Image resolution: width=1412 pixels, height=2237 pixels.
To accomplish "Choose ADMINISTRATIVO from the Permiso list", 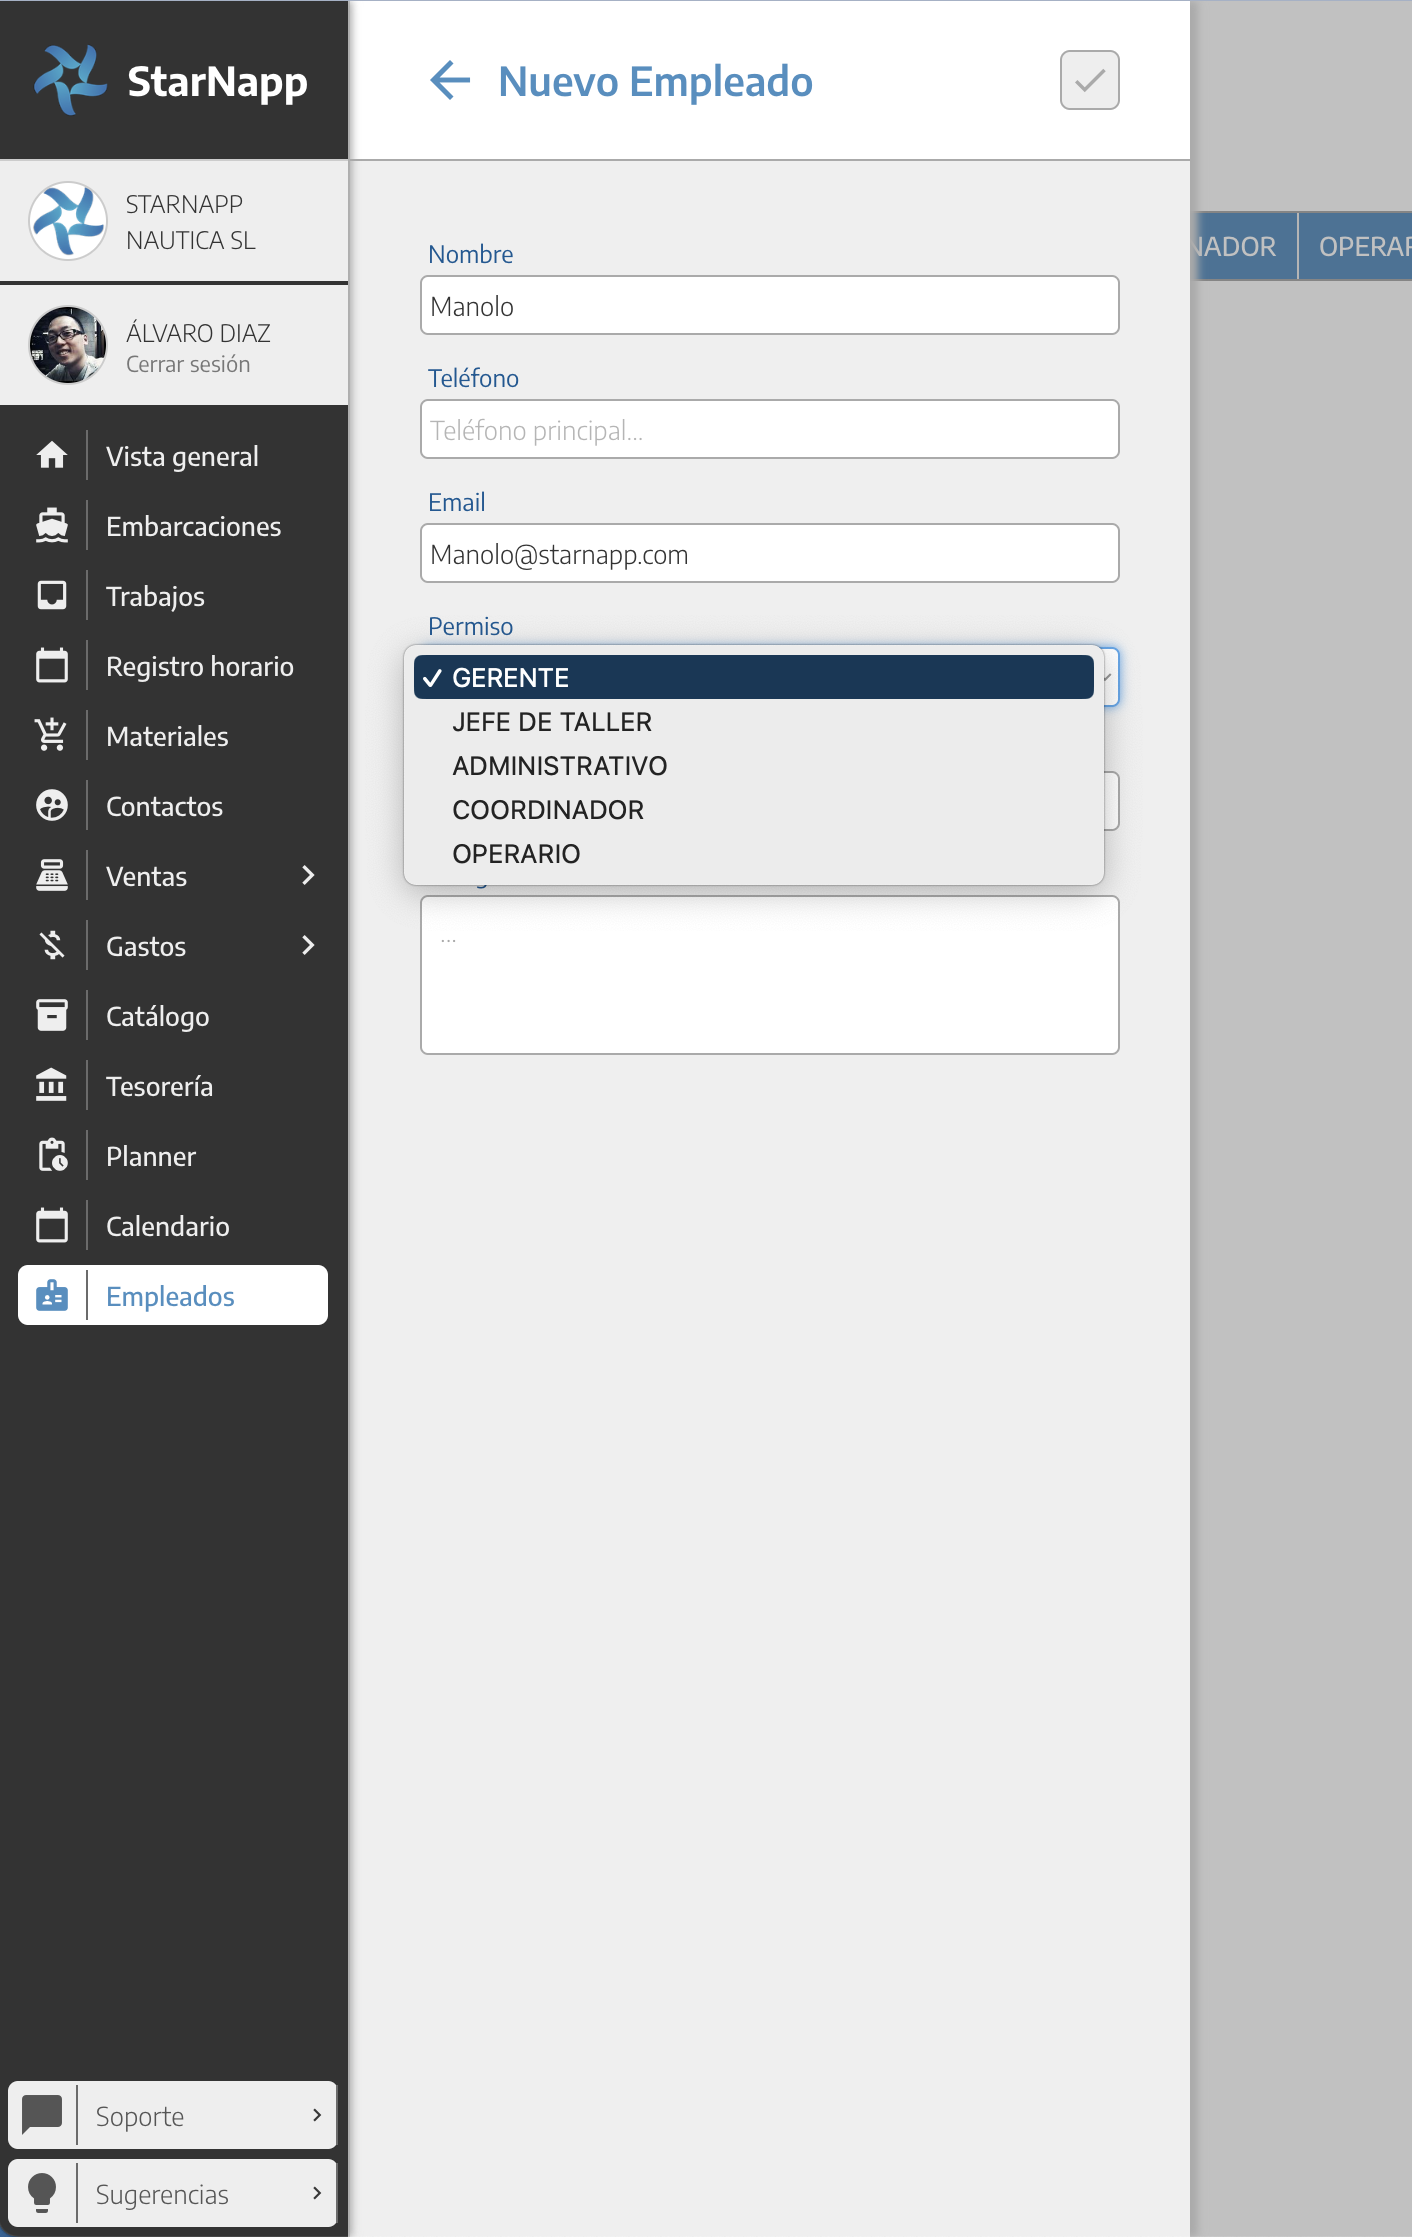I will coord(559,766).
